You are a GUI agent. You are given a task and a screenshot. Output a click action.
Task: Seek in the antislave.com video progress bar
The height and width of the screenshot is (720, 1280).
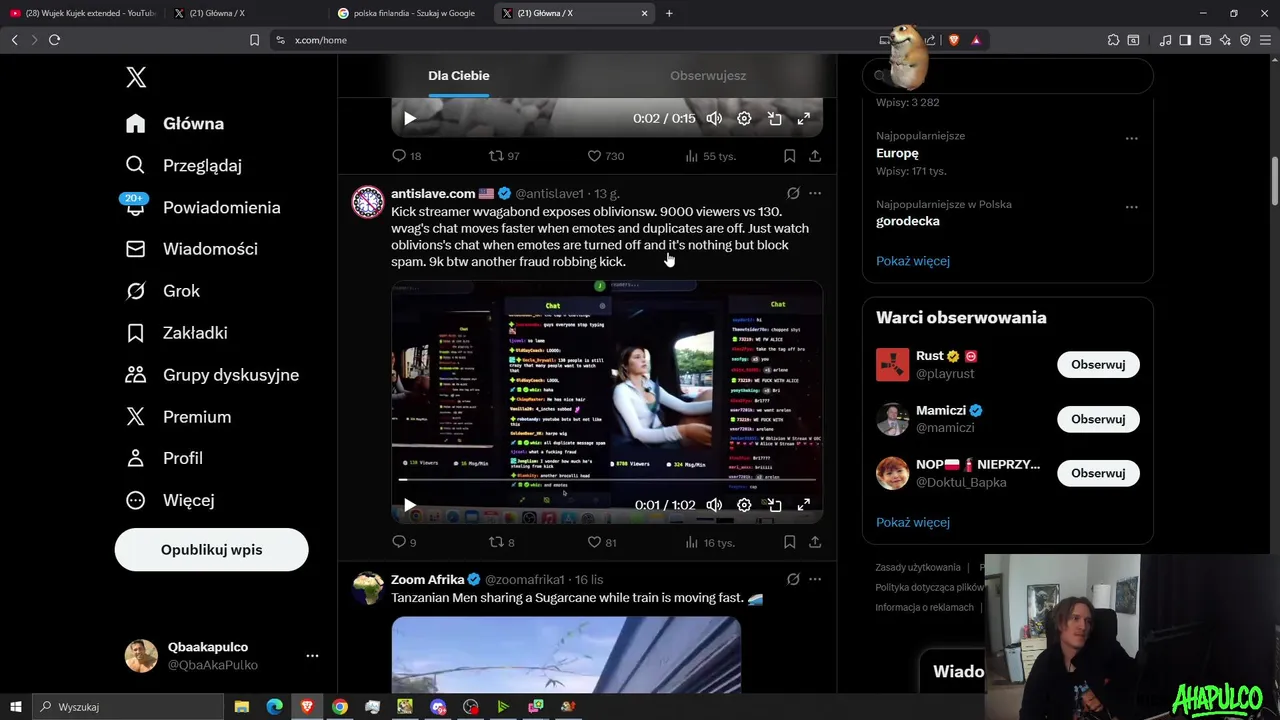point(607,482)
